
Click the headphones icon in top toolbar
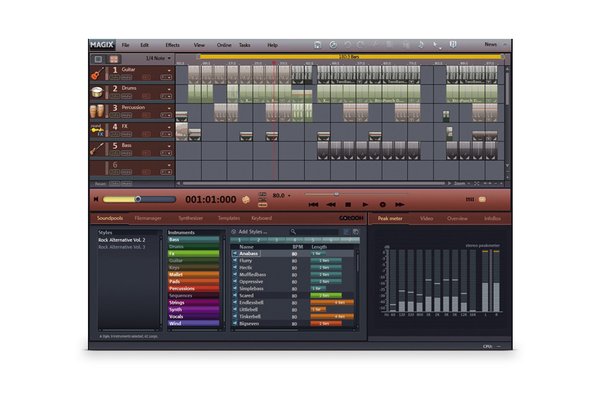(x=317, y=45)
